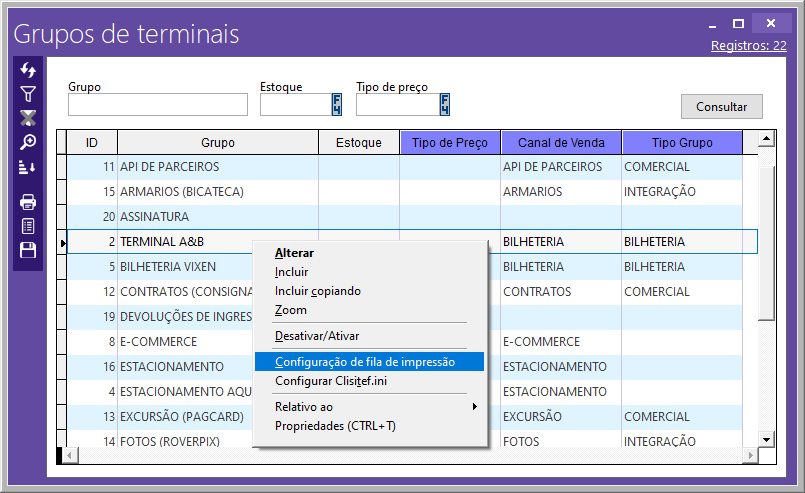Select the zoom magnifier icon

tap(28, 142)
